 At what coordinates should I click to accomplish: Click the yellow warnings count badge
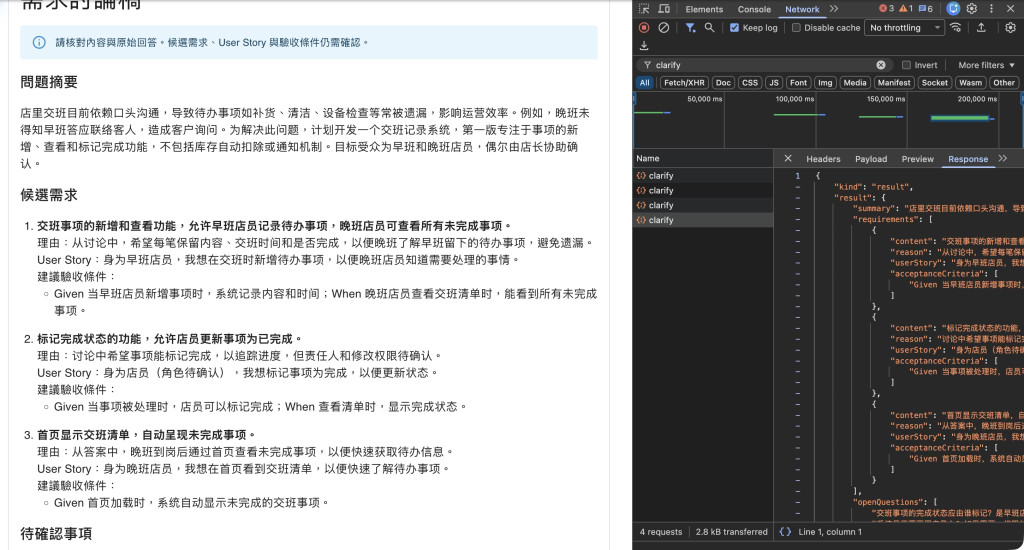tap(906, 8)
